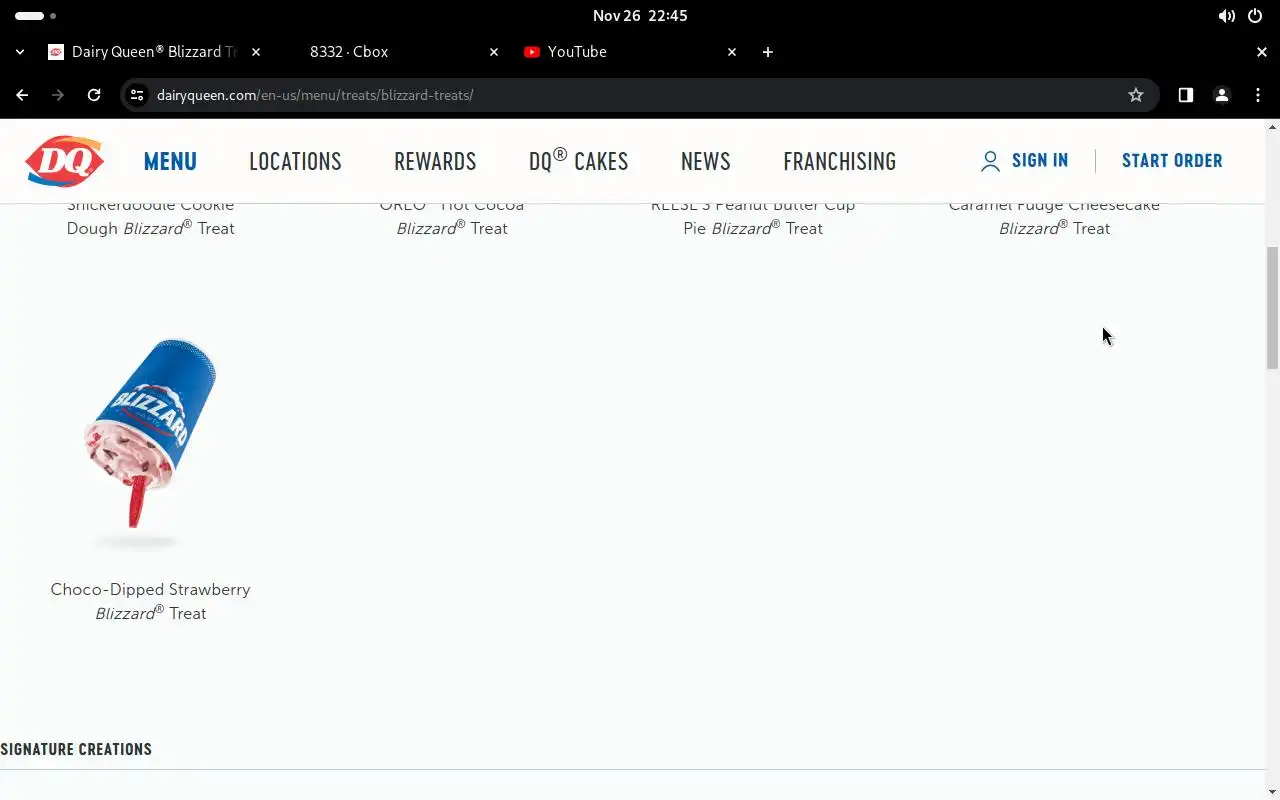
Task: Click the tab search dropdown arrow
Action: pyautogui.click(x=20, y=52)
